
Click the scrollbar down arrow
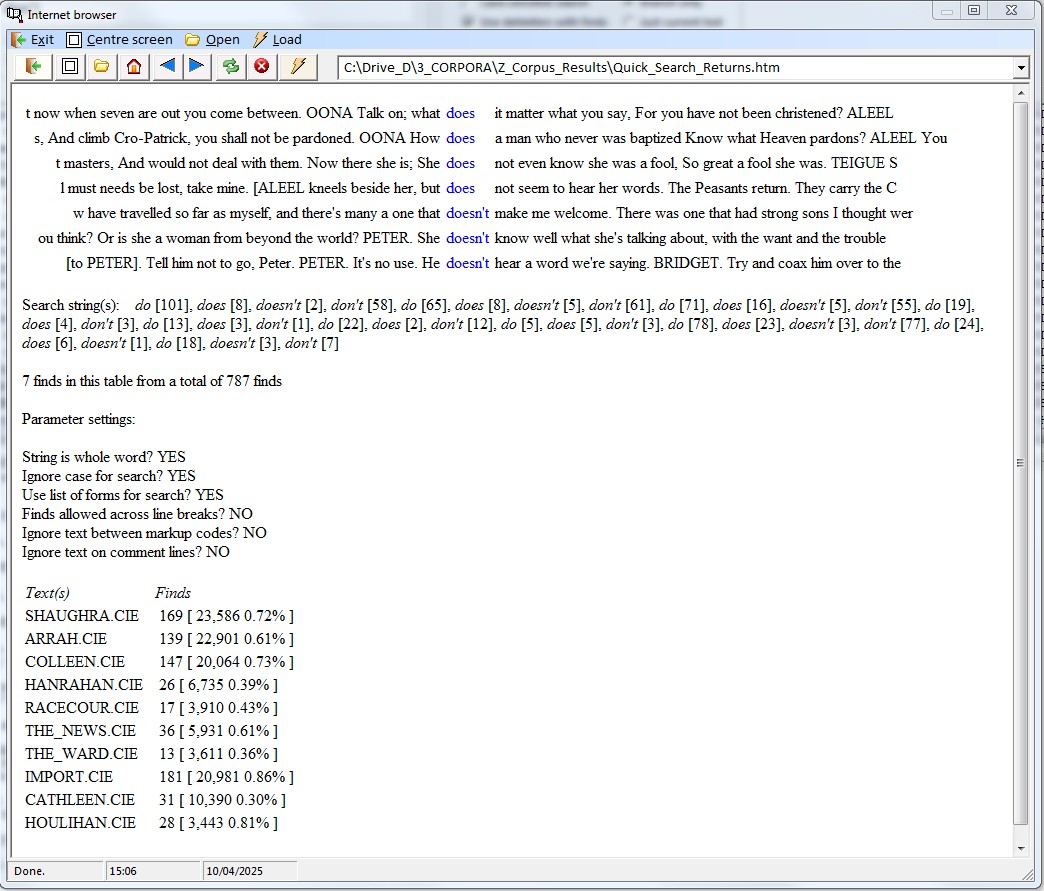tap(1020, 848)
